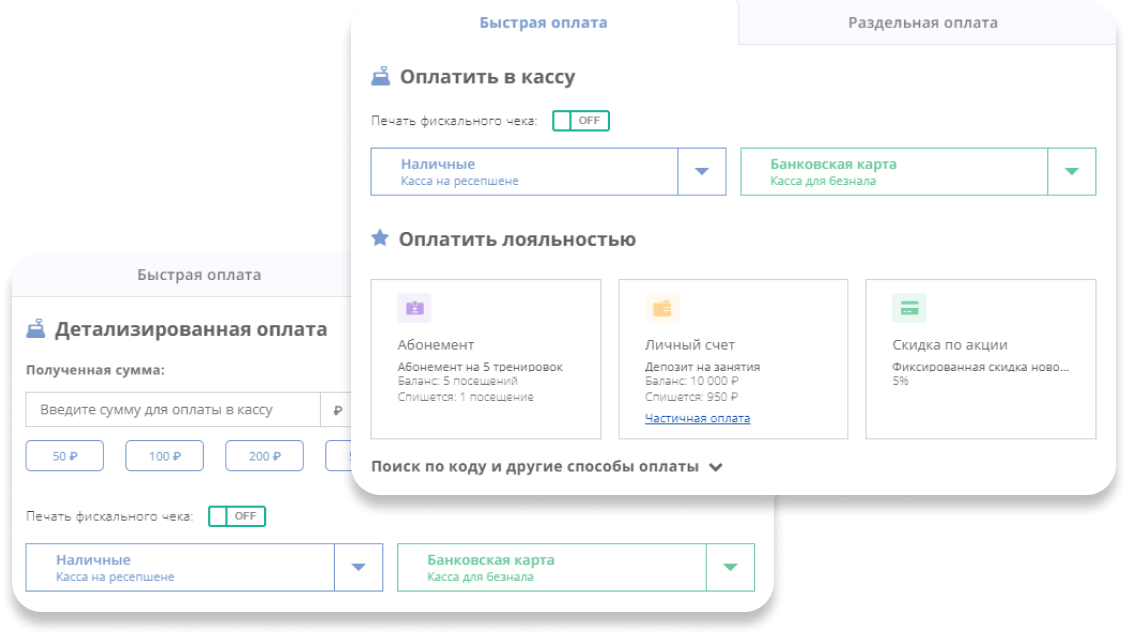Click the green discount icon for Скидка по акции

(x=909, y=308)
